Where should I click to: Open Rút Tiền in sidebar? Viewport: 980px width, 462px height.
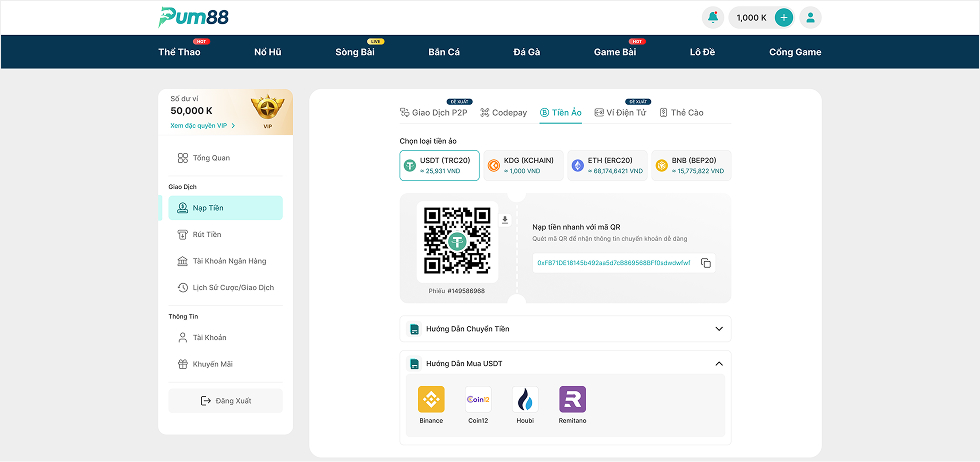(225, 234)
